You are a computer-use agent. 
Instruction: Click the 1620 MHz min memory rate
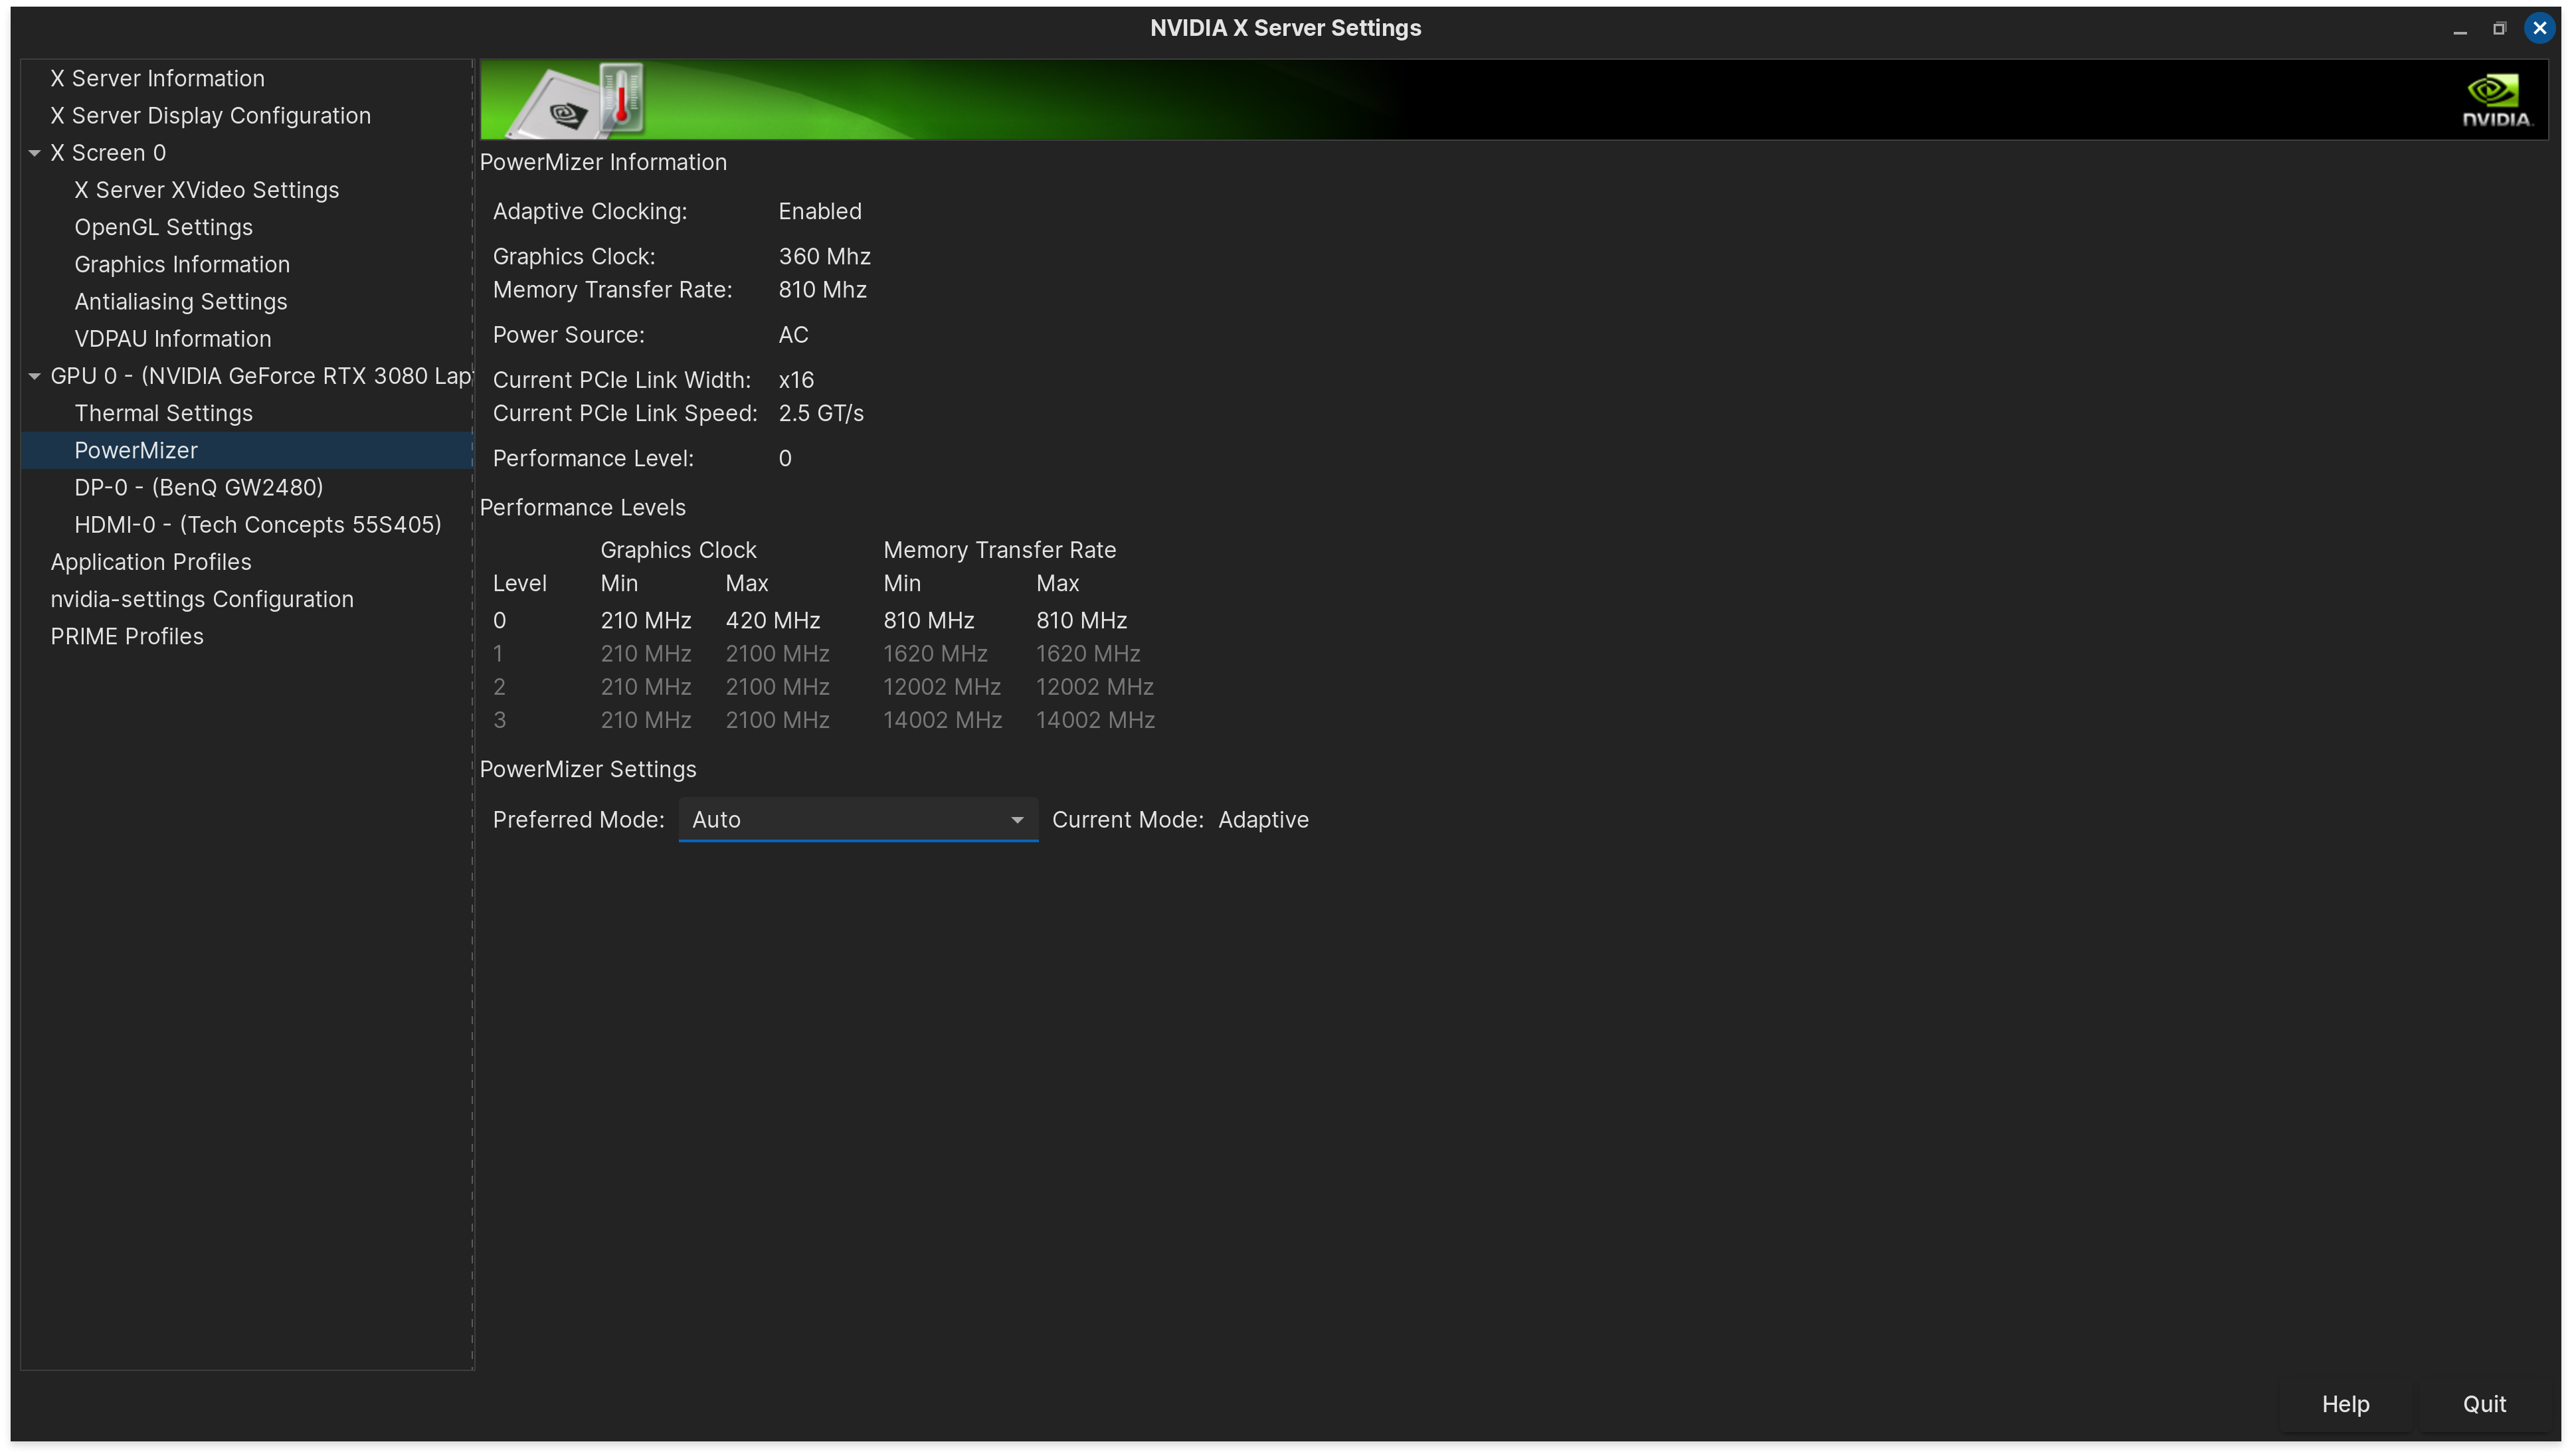click(x=935, y=653)
